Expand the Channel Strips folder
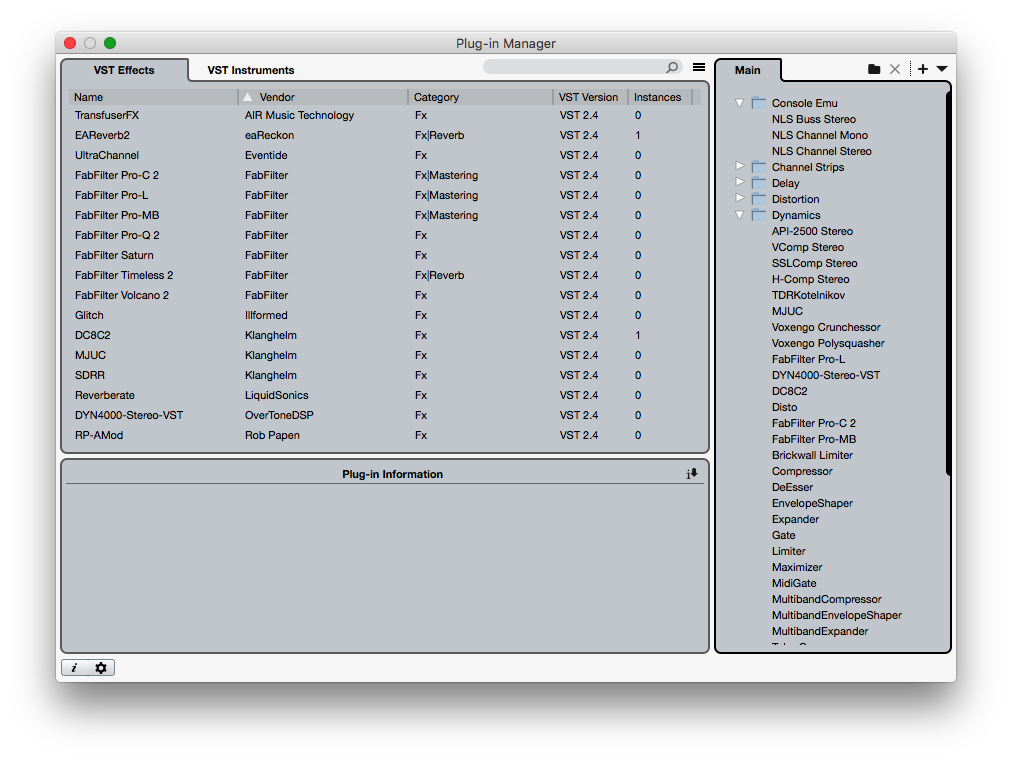Image resolution: width=1012 pixels, height=762 pixels. [739, 167]
